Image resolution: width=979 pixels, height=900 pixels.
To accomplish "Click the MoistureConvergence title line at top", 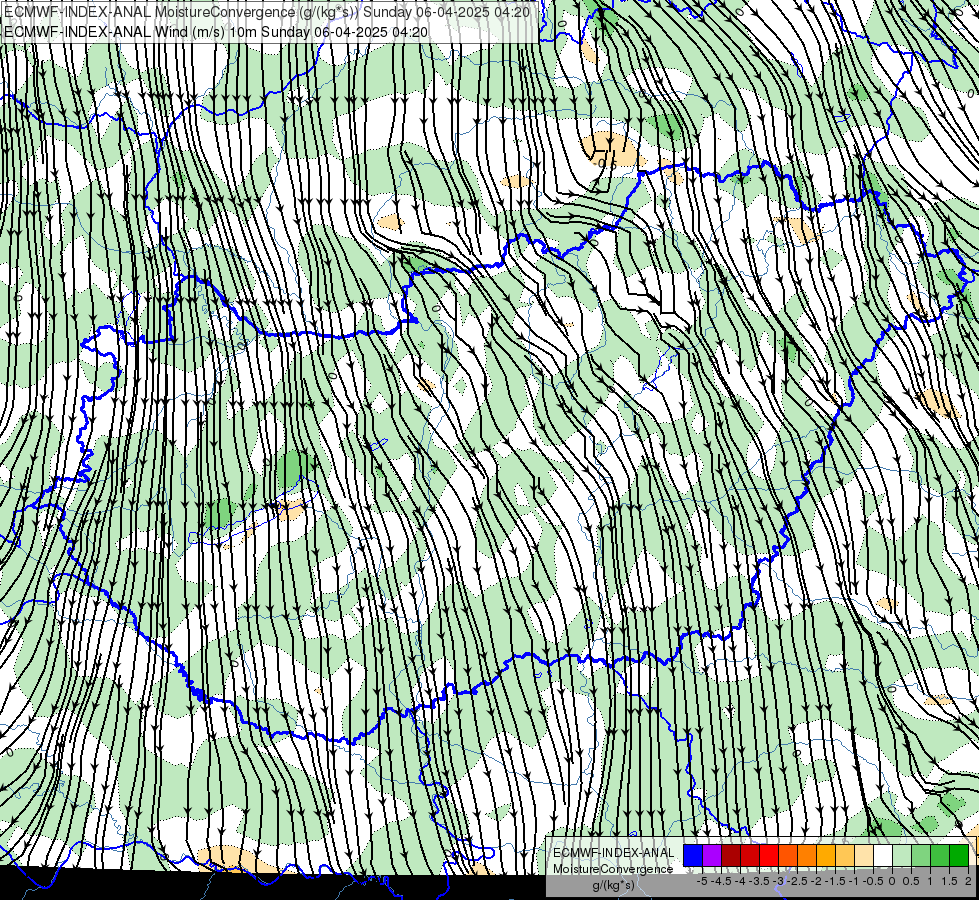I will click(267, 12).
